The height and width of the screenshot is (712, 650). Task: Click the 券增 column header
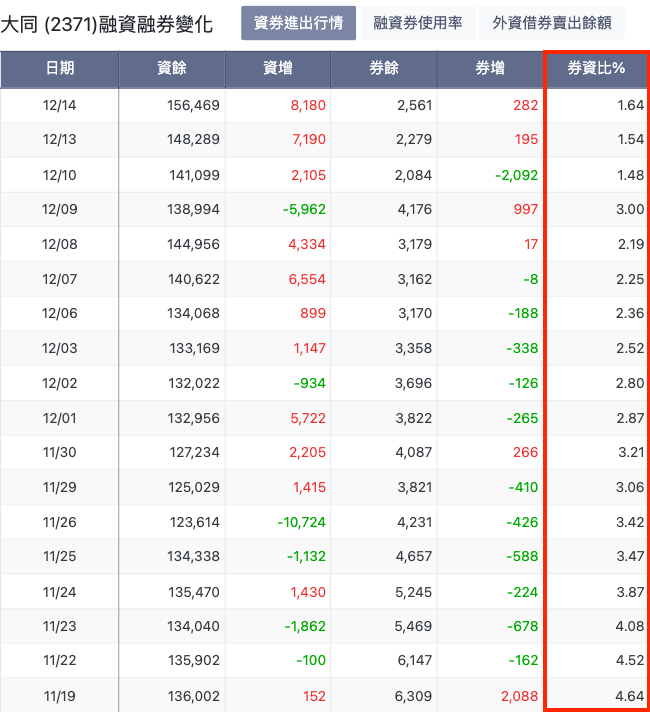click(490, 69)
